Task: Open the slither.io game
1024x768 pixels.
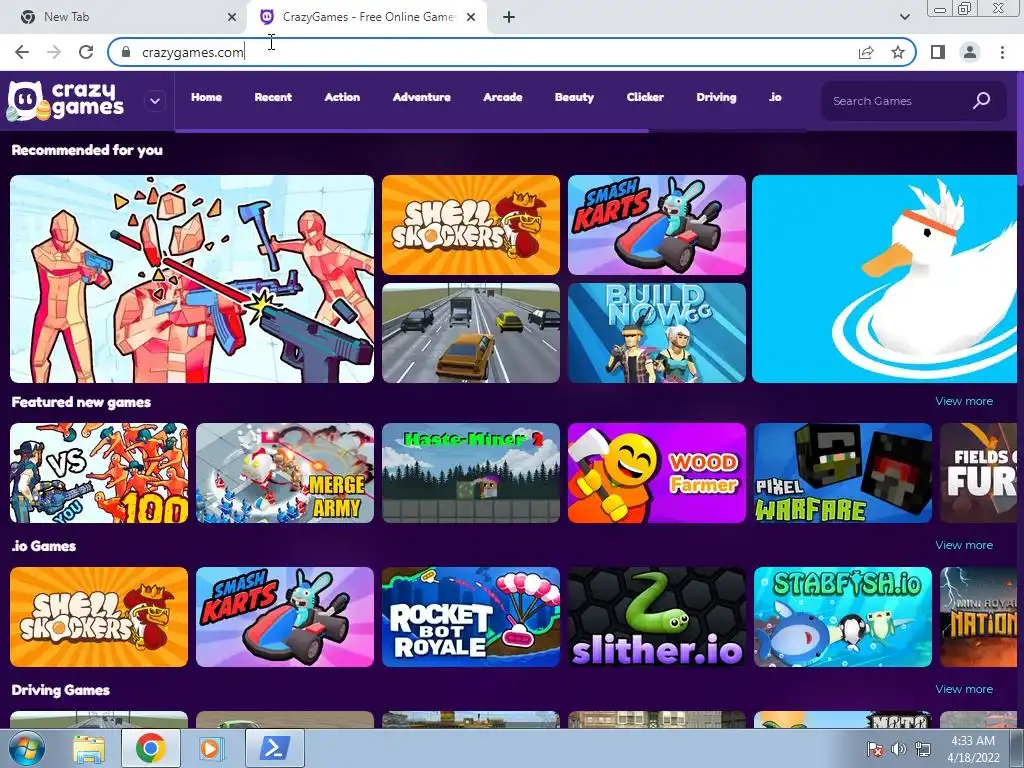Action: [656, 617]
